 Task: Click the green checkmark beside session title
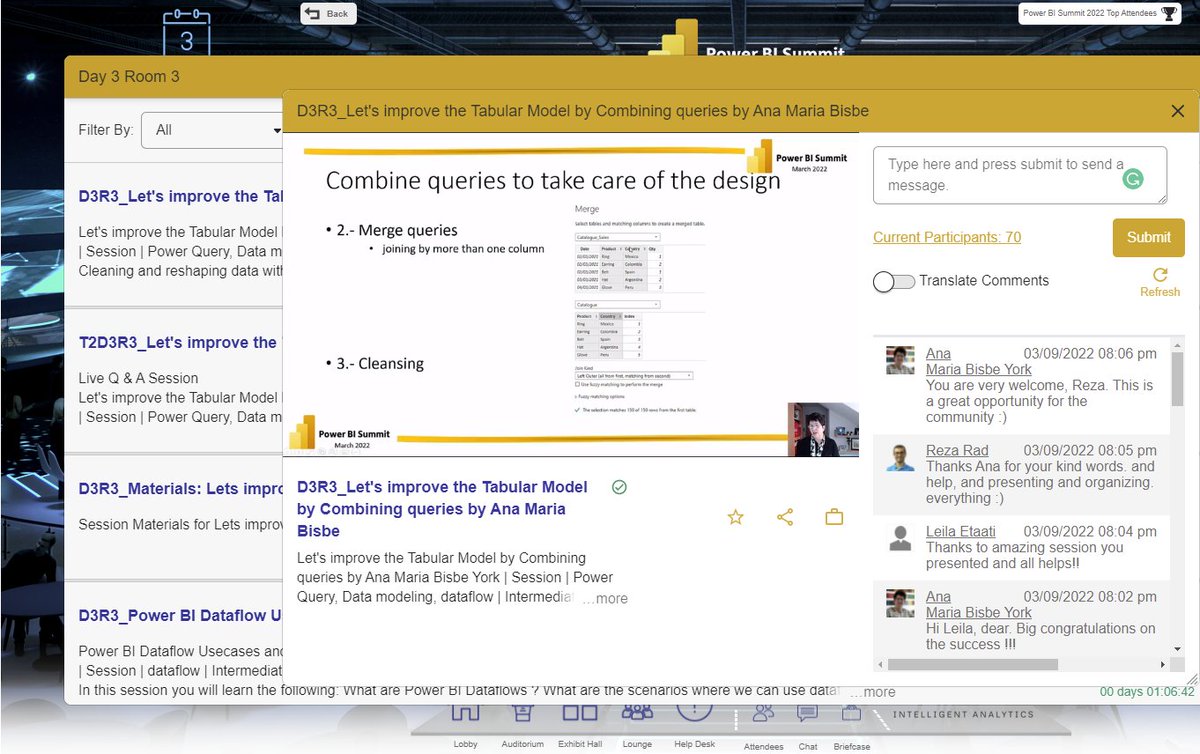[619, 487]
